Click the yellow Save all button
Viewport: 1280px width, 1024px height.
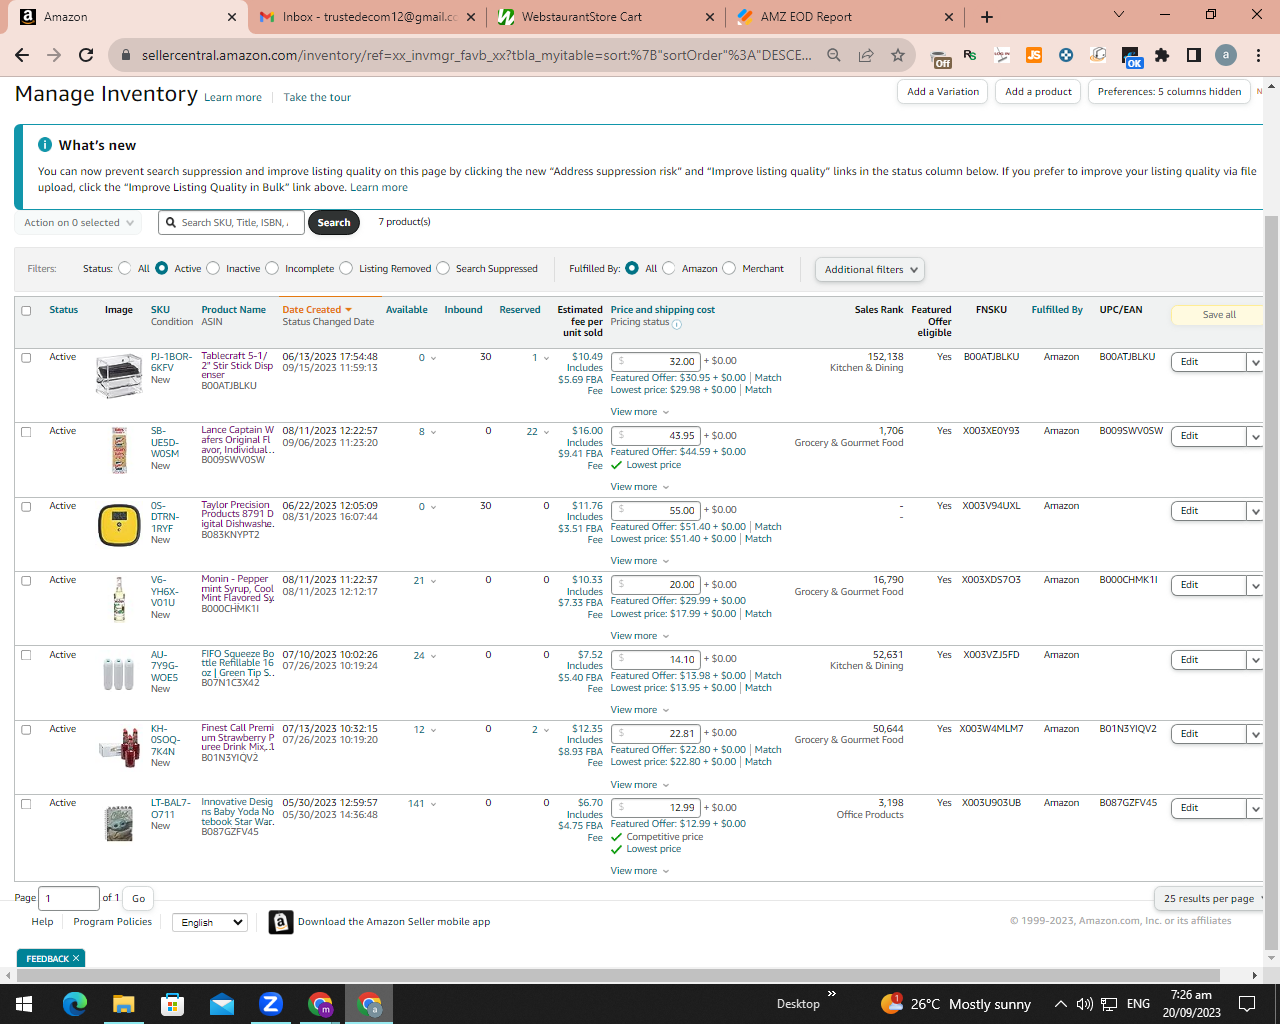[x=1218, y=315]
